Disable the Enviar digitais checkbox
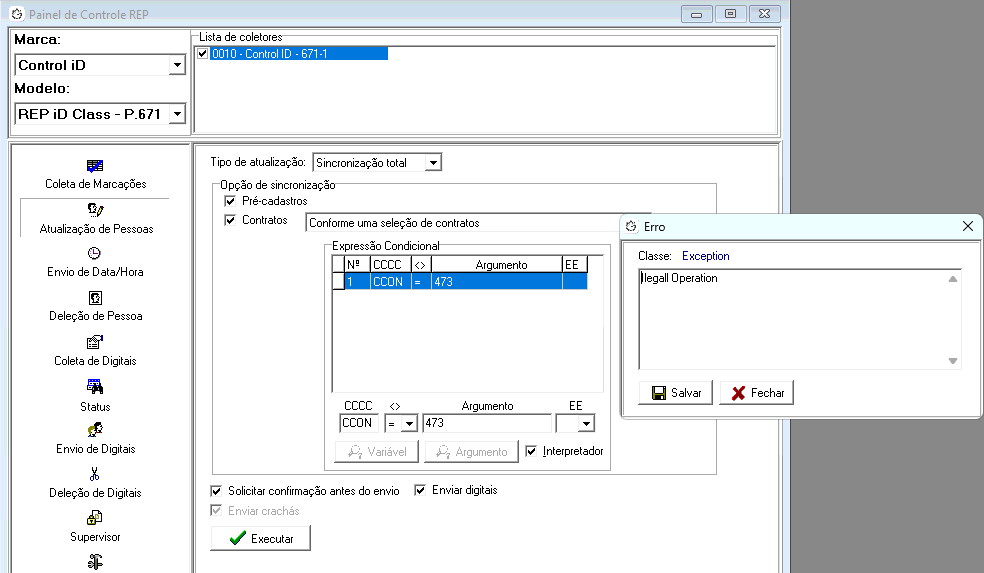 pyautogui.click(x=420, y=491)
